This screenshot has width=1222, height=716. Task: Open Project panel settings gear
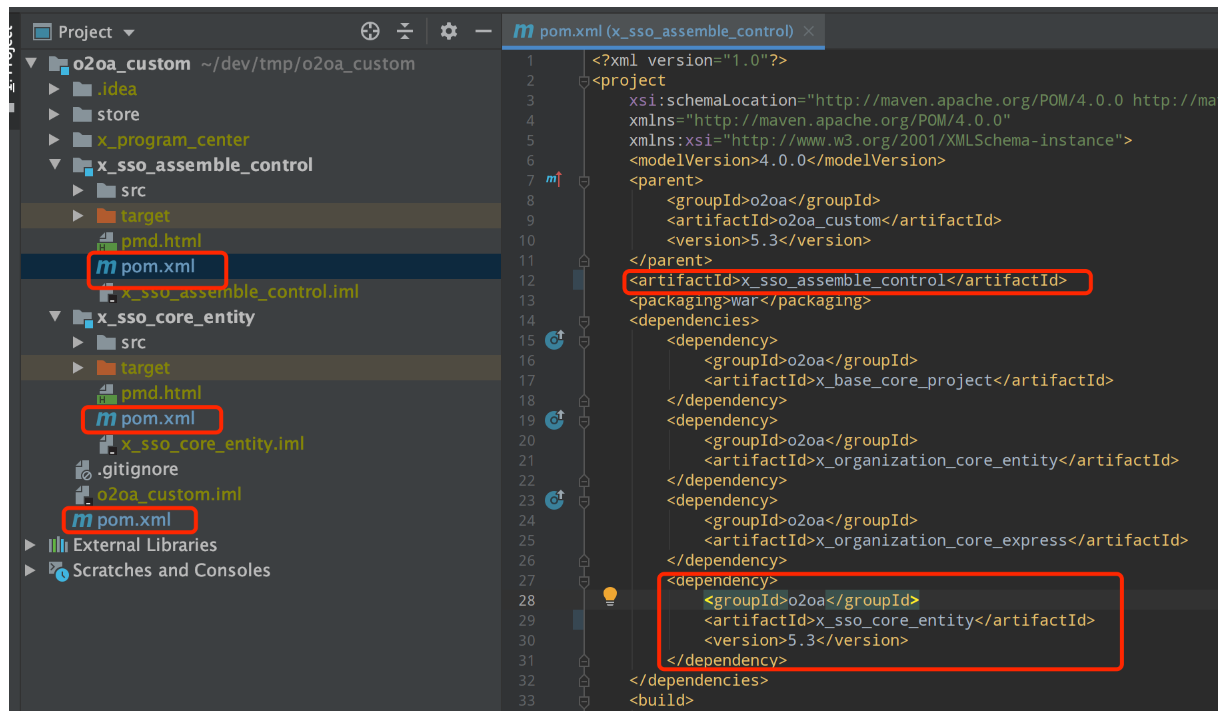[449, 31]
